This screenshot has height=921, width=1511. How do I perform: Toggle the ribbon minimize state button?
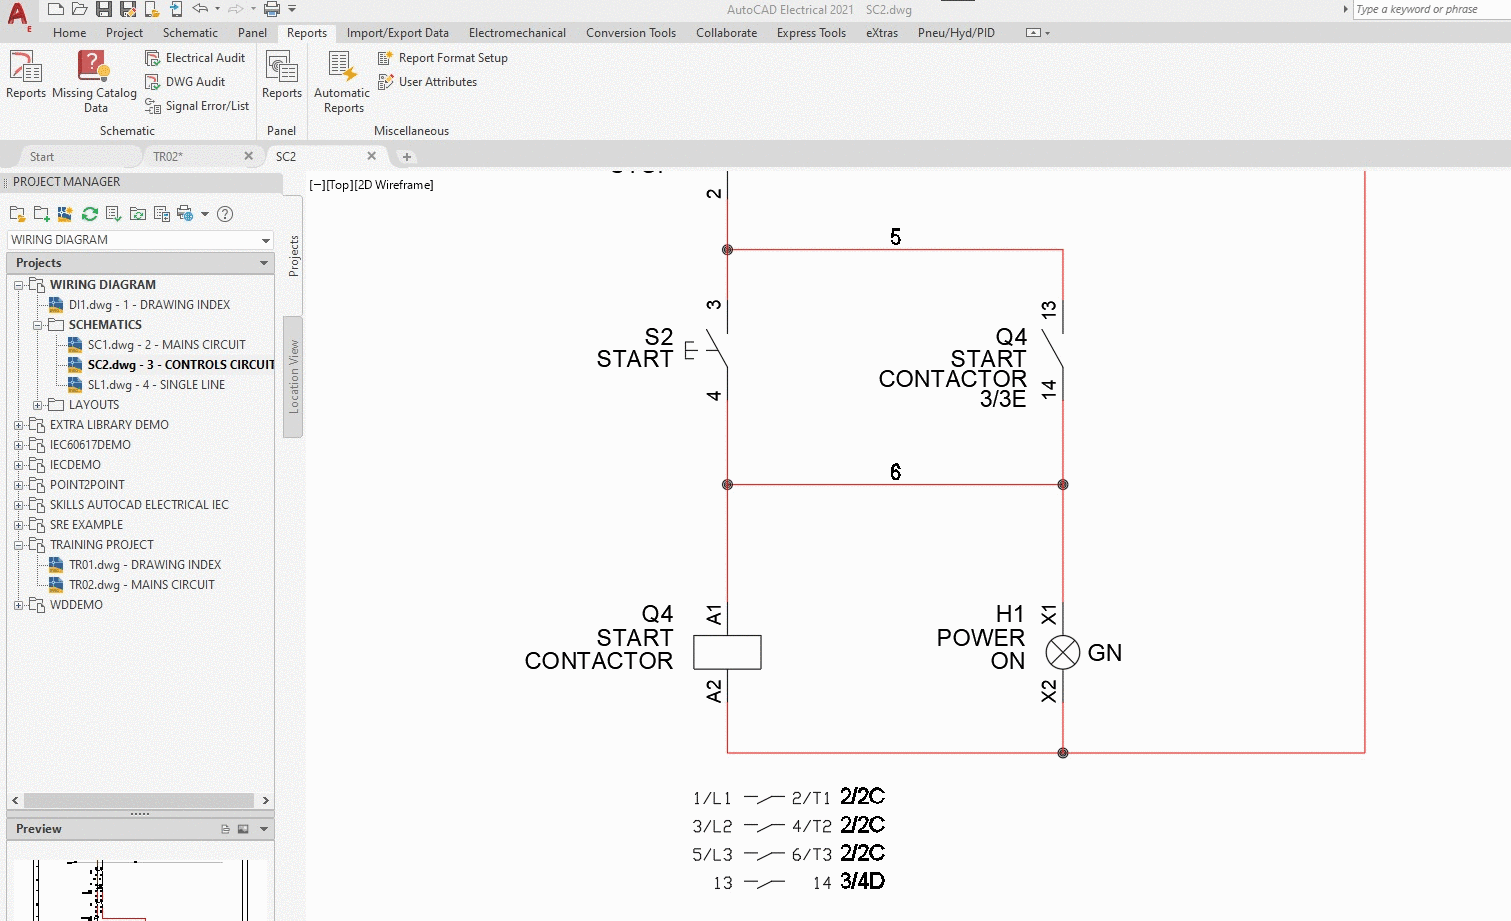pyautogui.click(x=1034, y=33)
